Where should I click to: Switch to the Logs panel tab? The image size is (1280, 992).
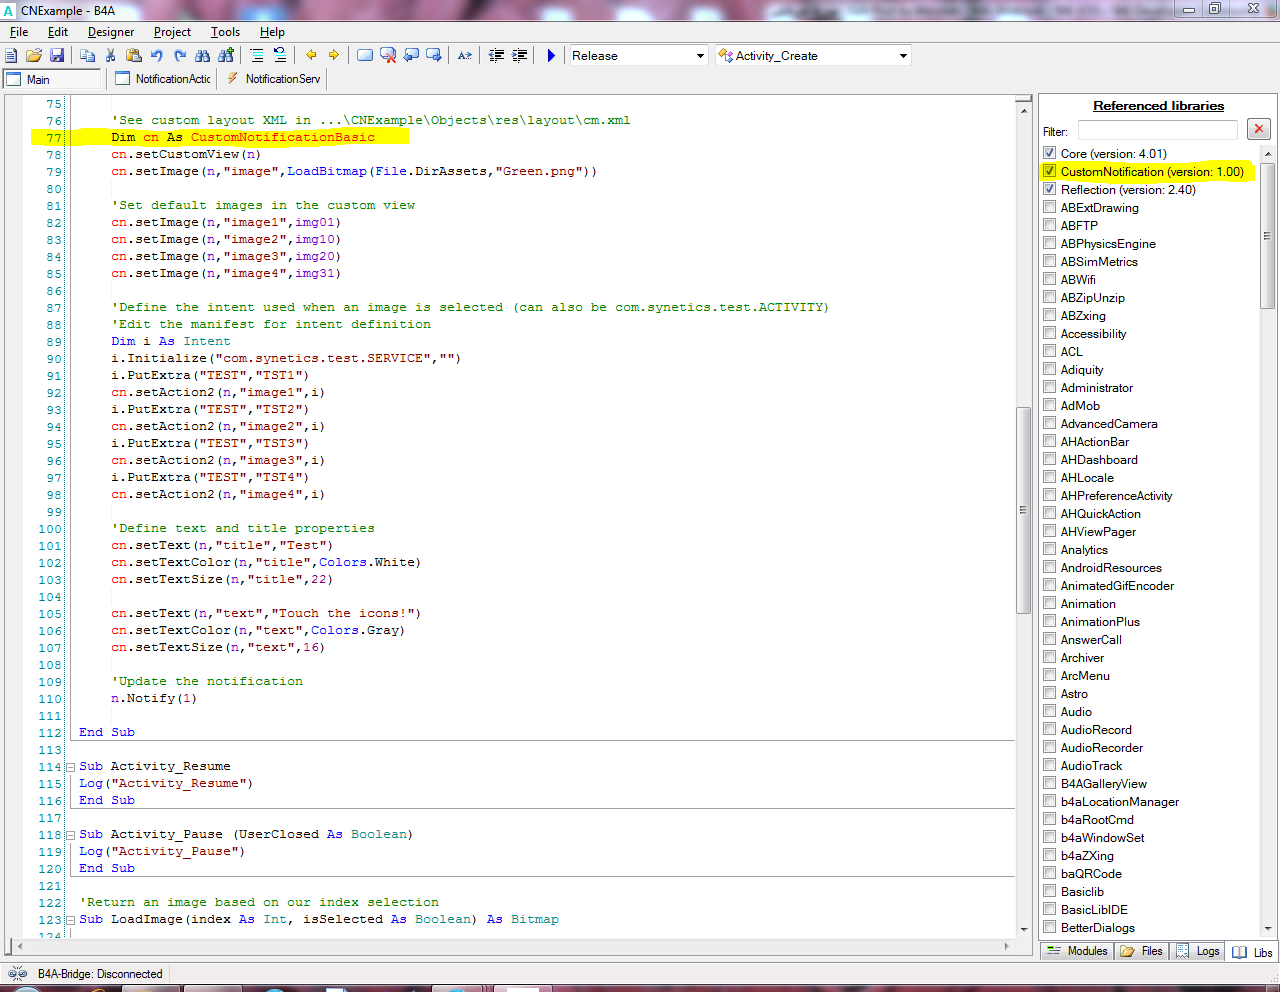1198,951
